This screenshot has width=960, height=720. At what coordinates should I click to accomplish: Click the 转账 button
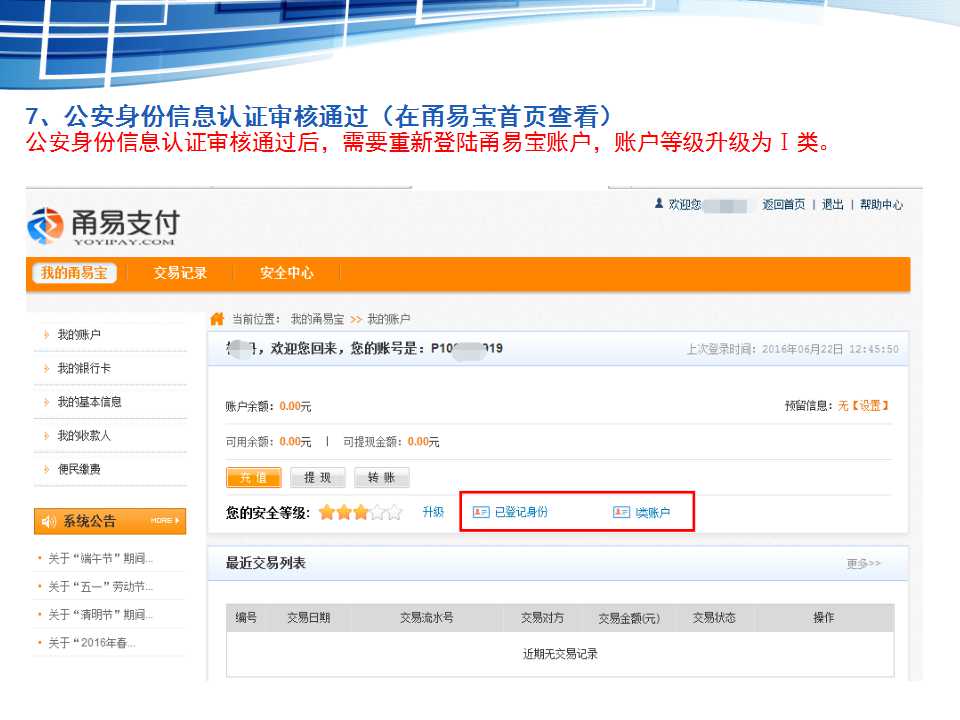(381, 478)
